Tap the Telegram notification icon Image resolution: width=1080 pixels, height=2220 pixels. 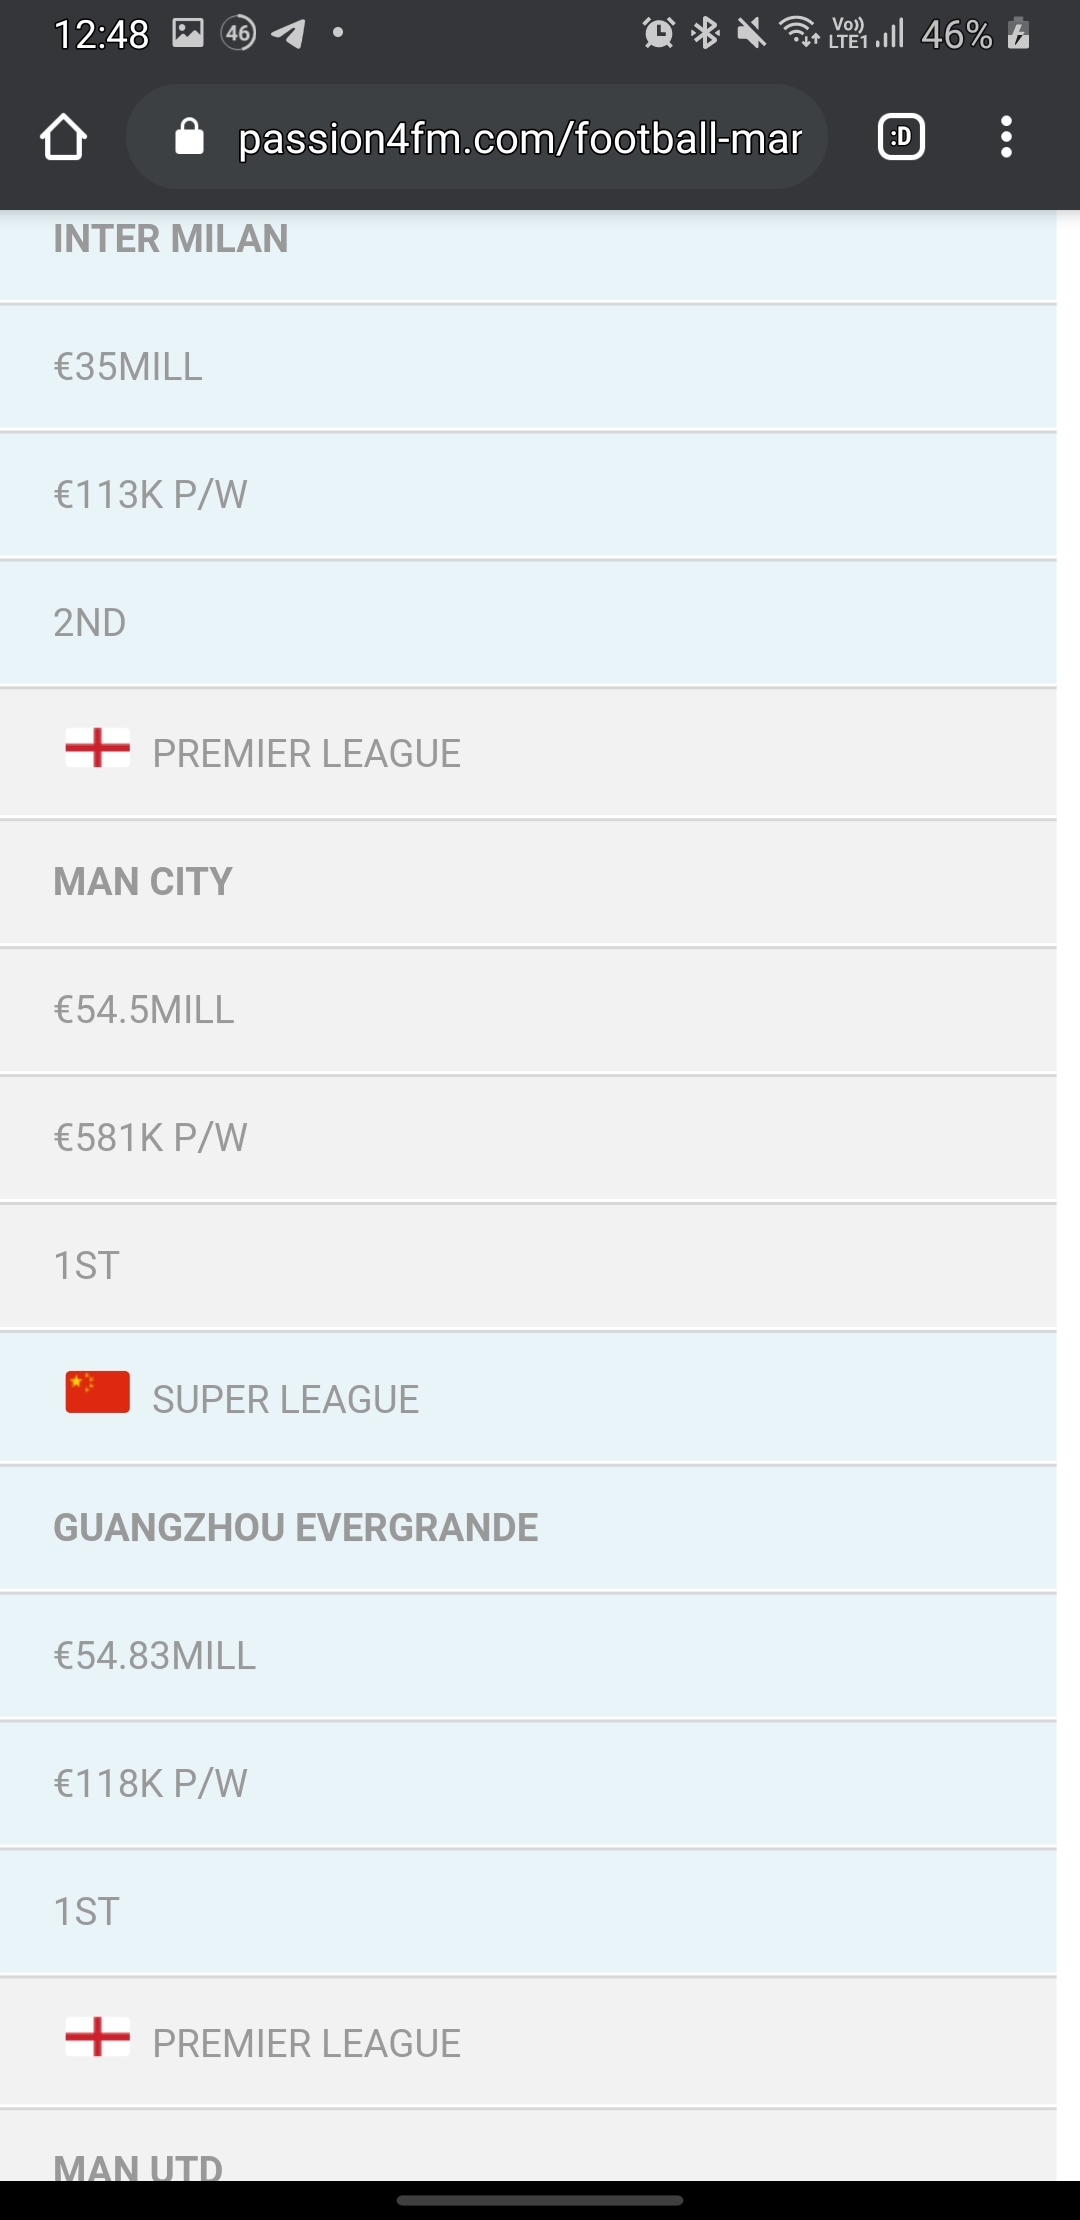(x=288, y=33)
